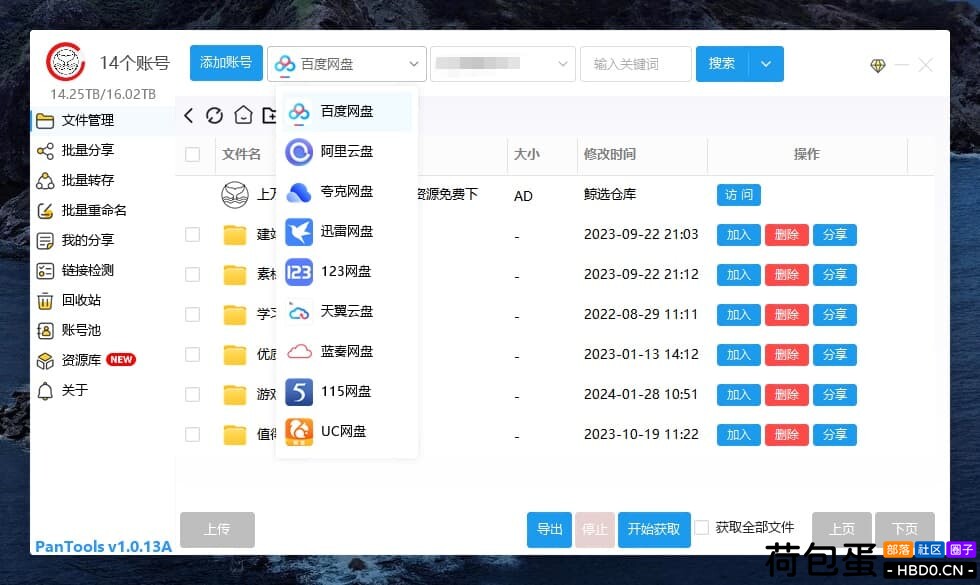Viewport: 980px width, 585px height.
Task: Toggle the select-all checkbox in the table header
Action: (x=192, y=154)
